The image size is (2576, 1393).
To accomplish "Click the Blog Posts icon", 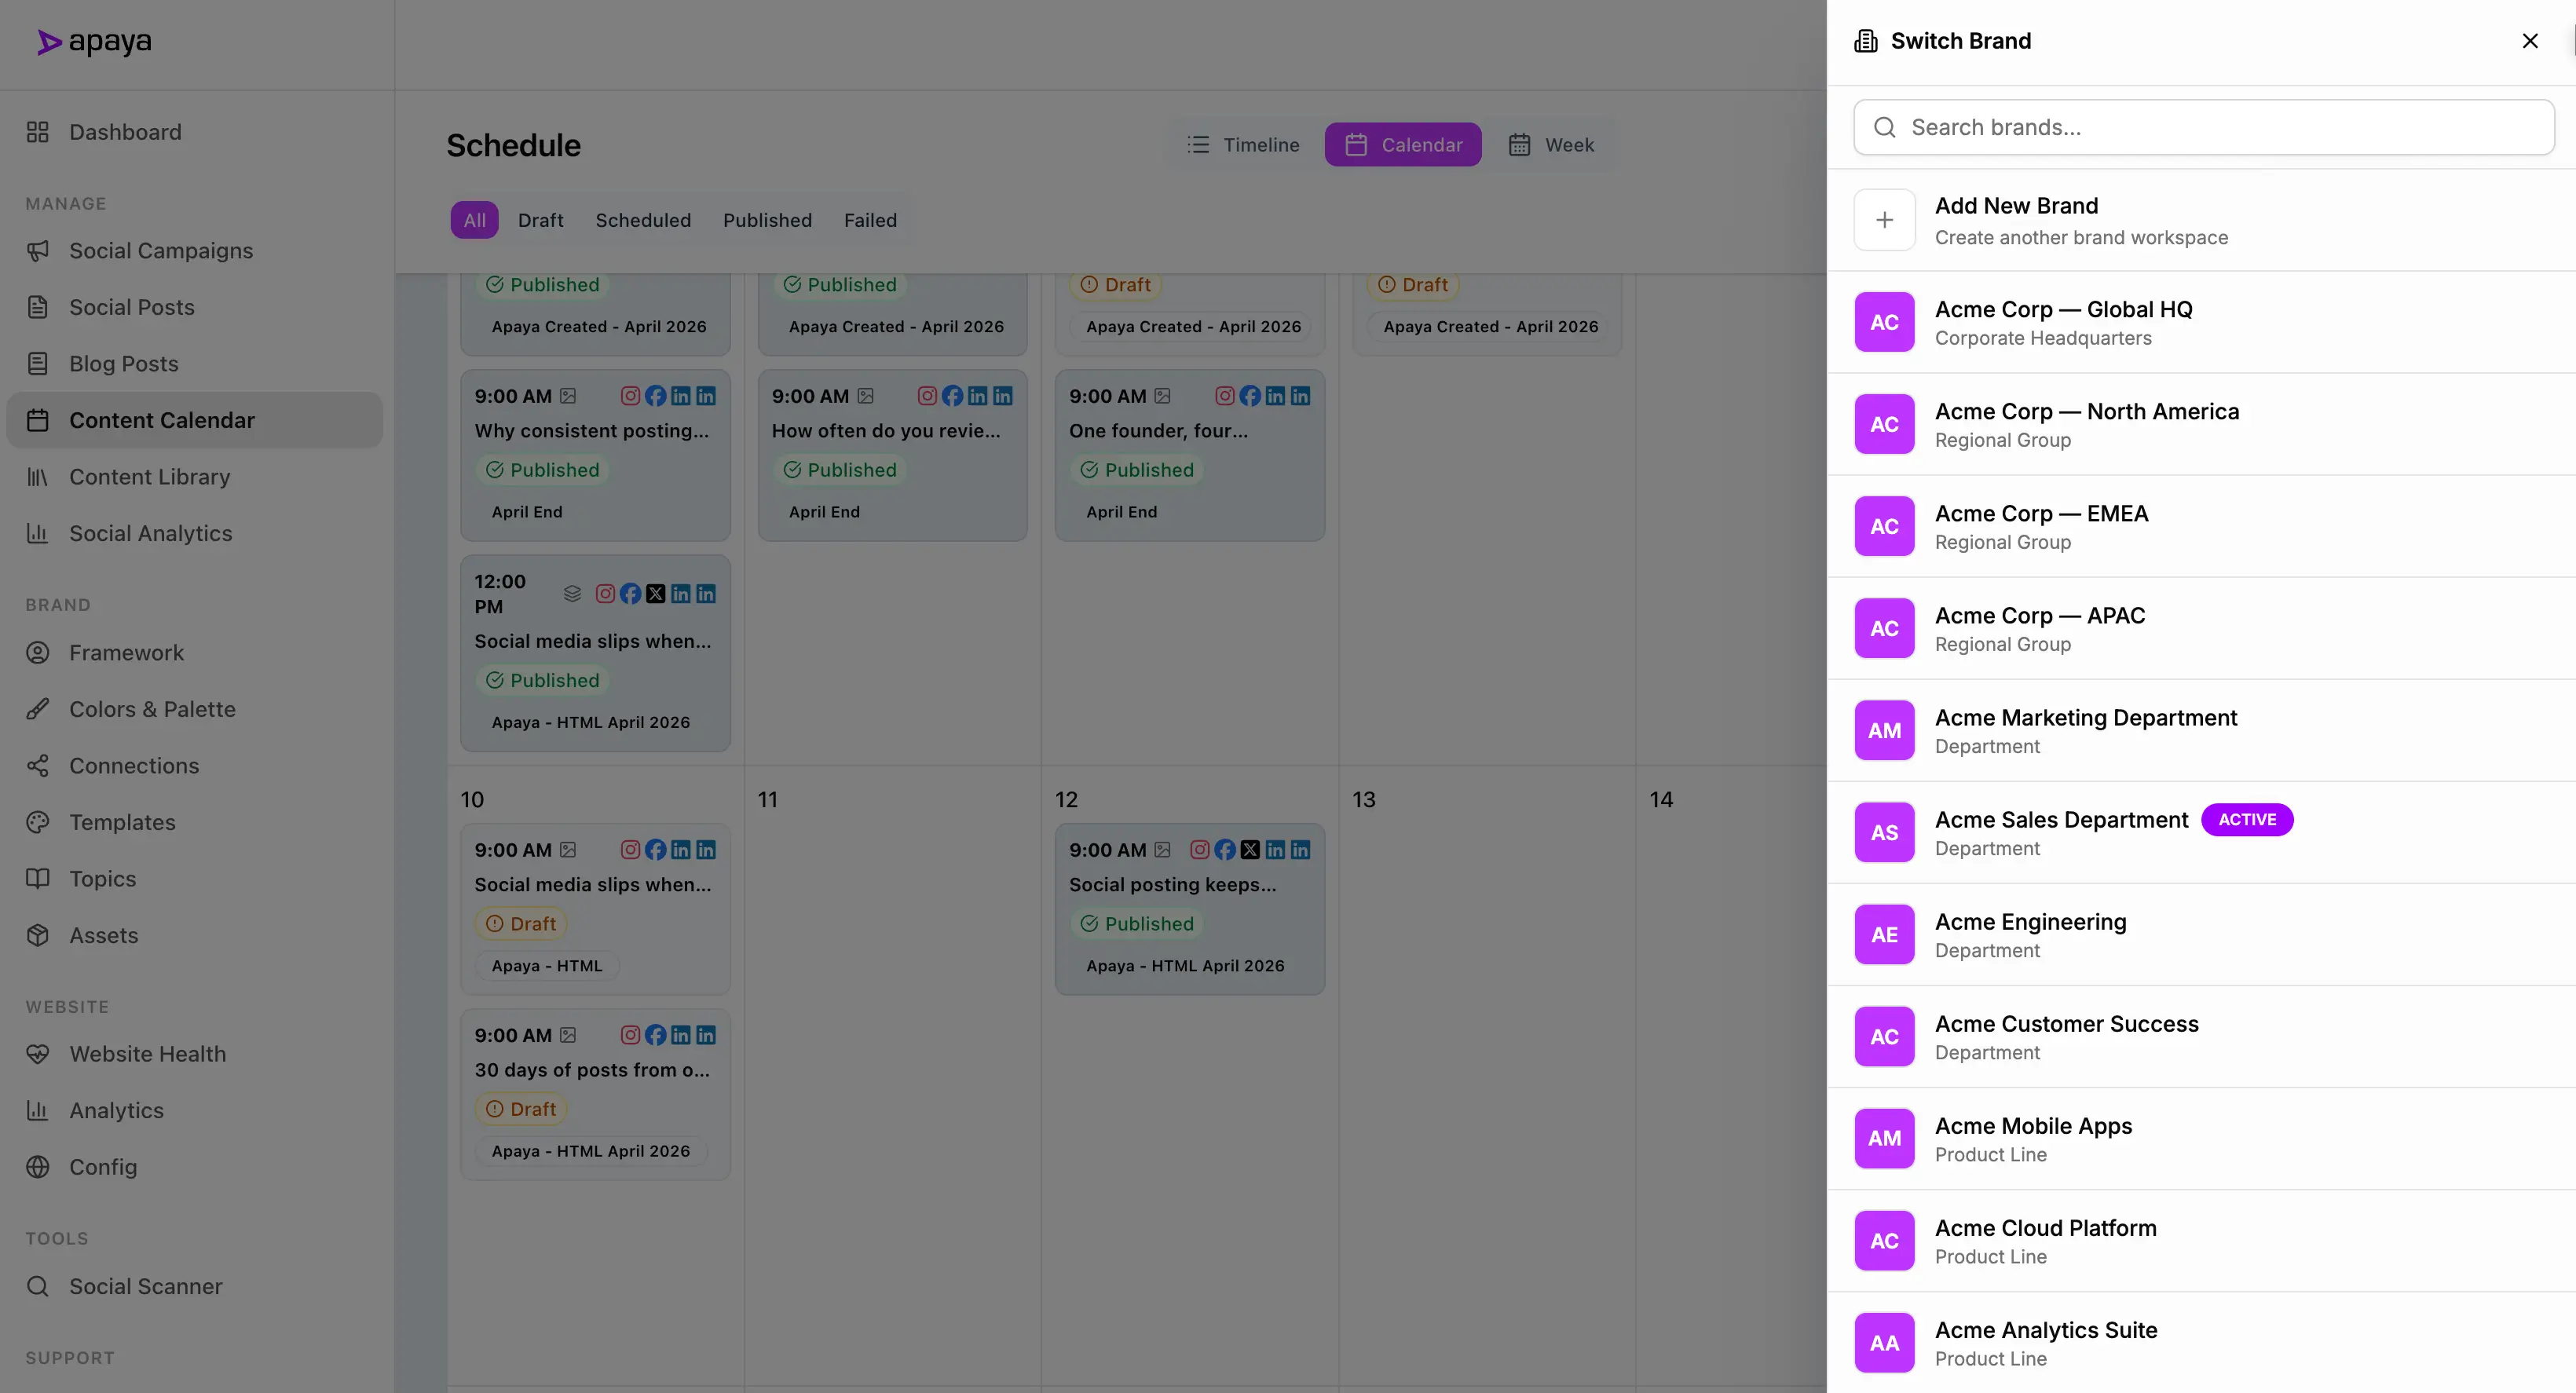I will (x=38, y=364).
